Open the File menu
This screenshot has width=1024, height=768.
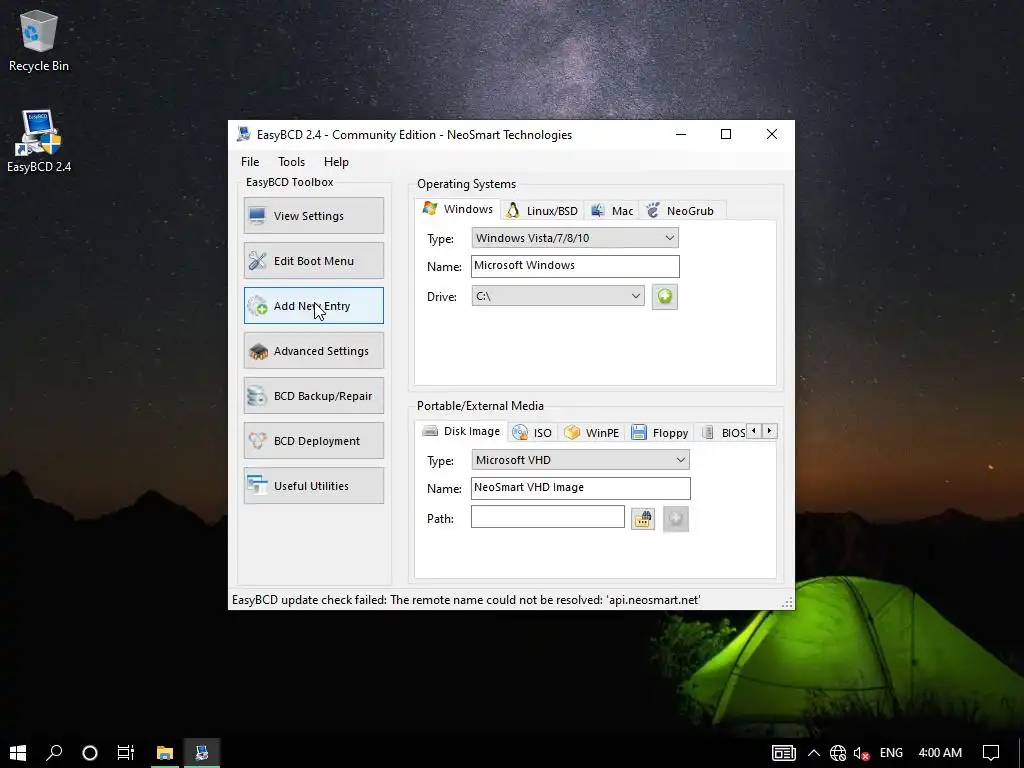tap(250, 162)
